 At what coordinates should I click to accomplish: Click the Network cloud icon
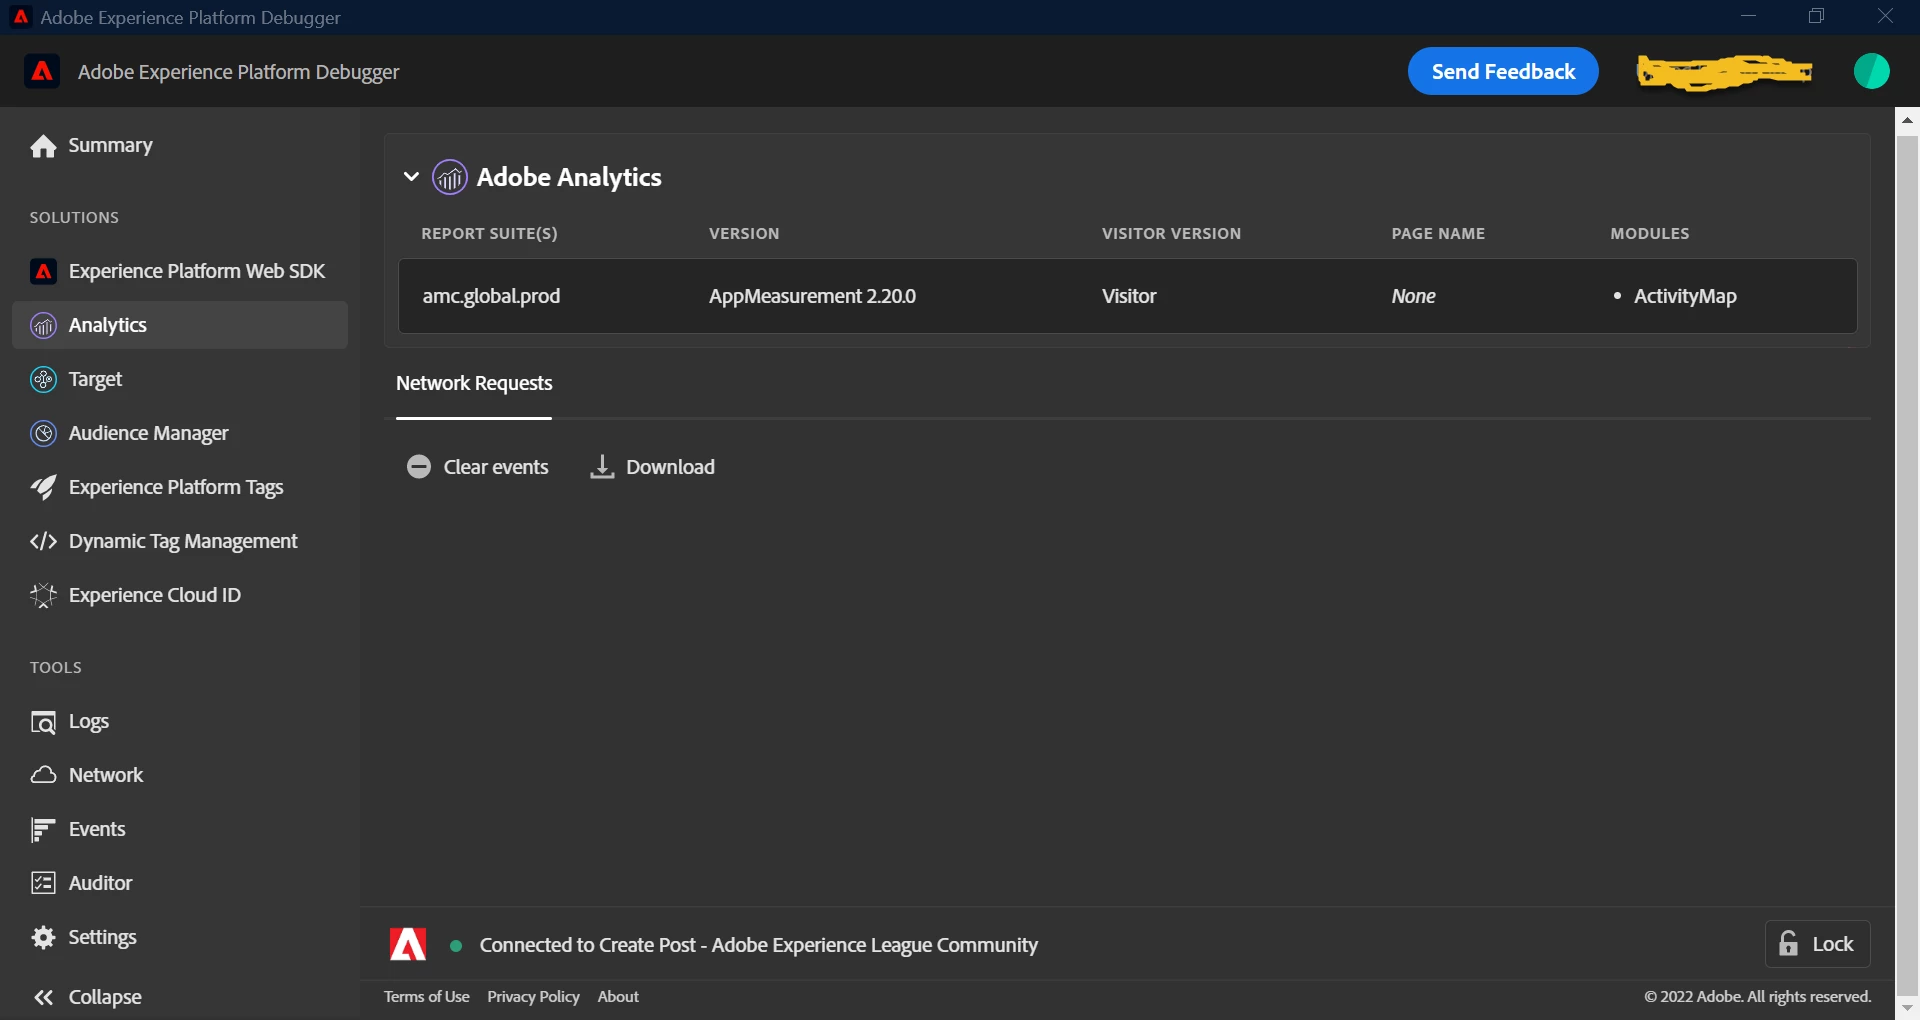point(43,775)
